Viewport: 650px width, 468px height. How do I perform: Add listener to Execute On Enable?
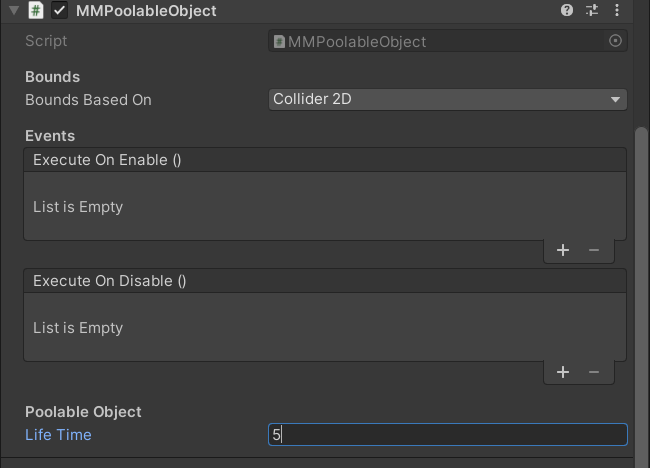pyautogui.click(x=563, y=250)
